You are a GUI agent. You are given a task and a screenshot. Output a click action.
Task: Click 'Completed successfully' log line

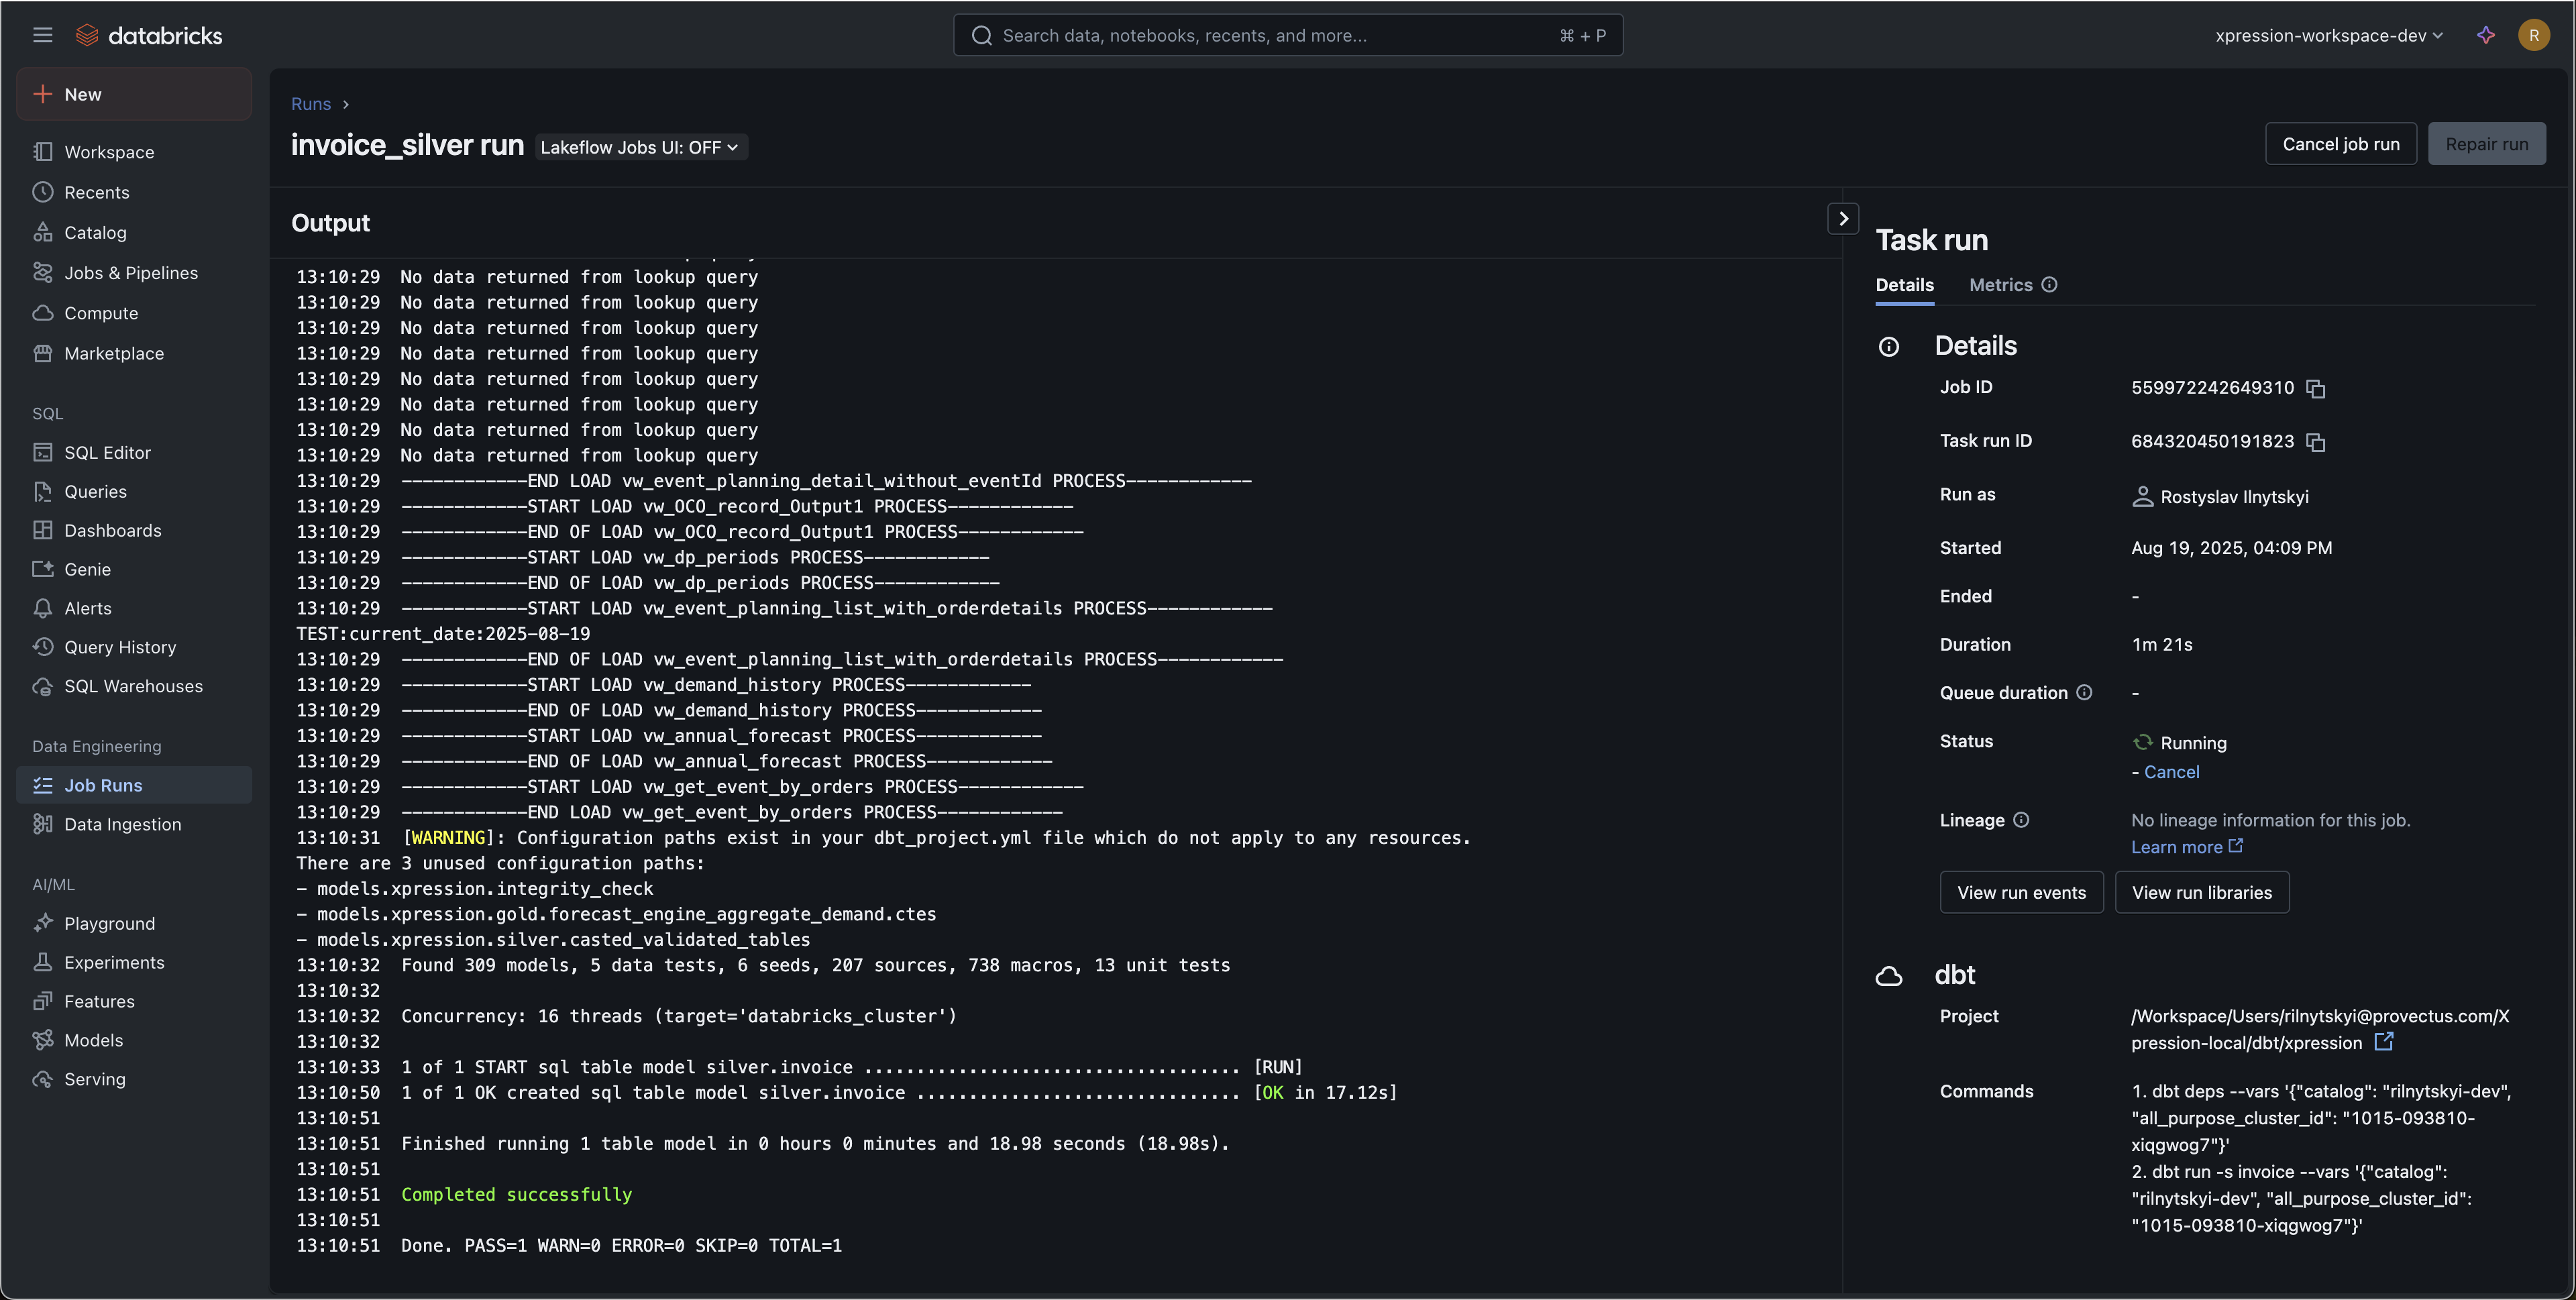[x=516, y=1194]
